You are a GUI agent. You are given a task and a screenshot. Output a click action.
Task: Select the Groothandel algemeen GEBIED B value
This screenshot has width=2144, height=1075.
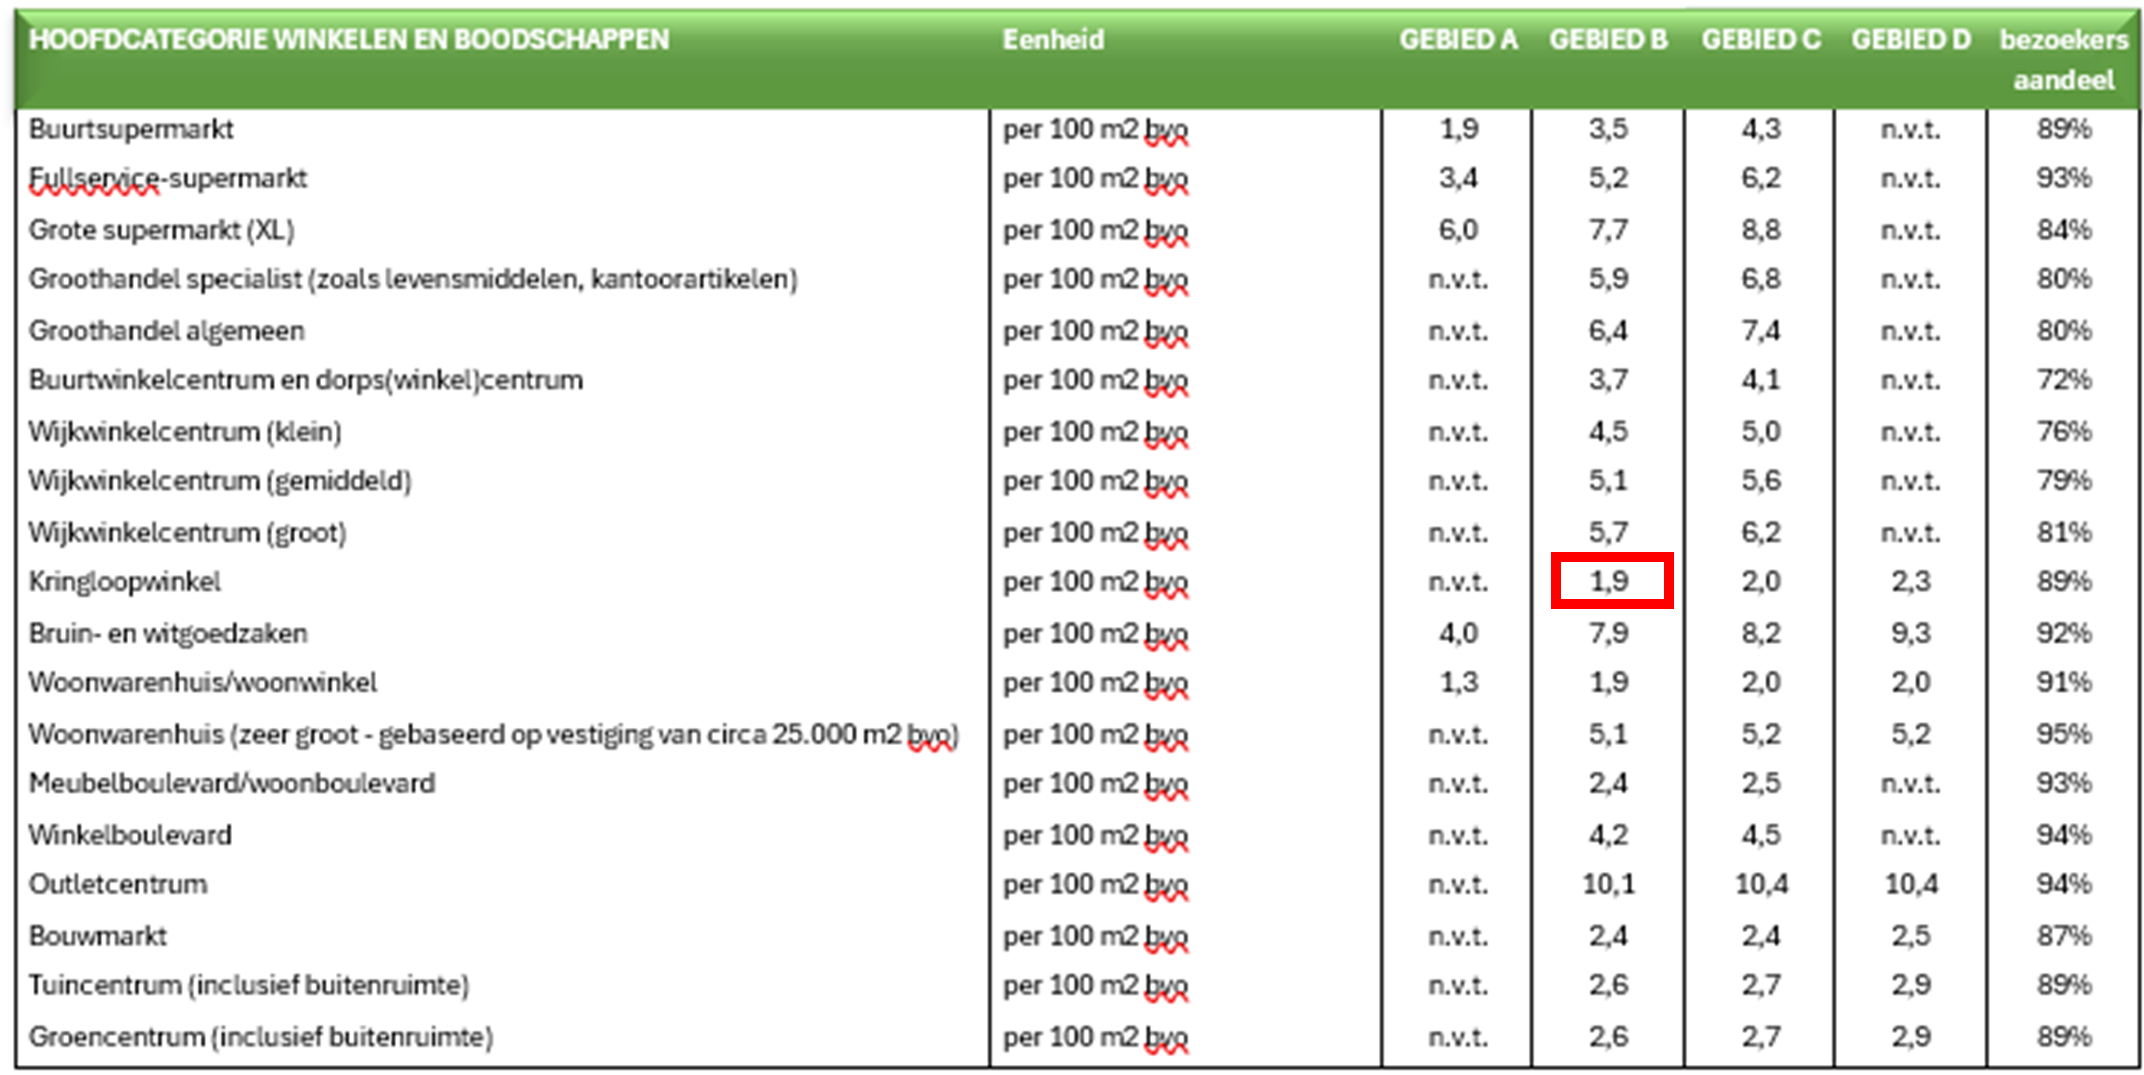1608,331
